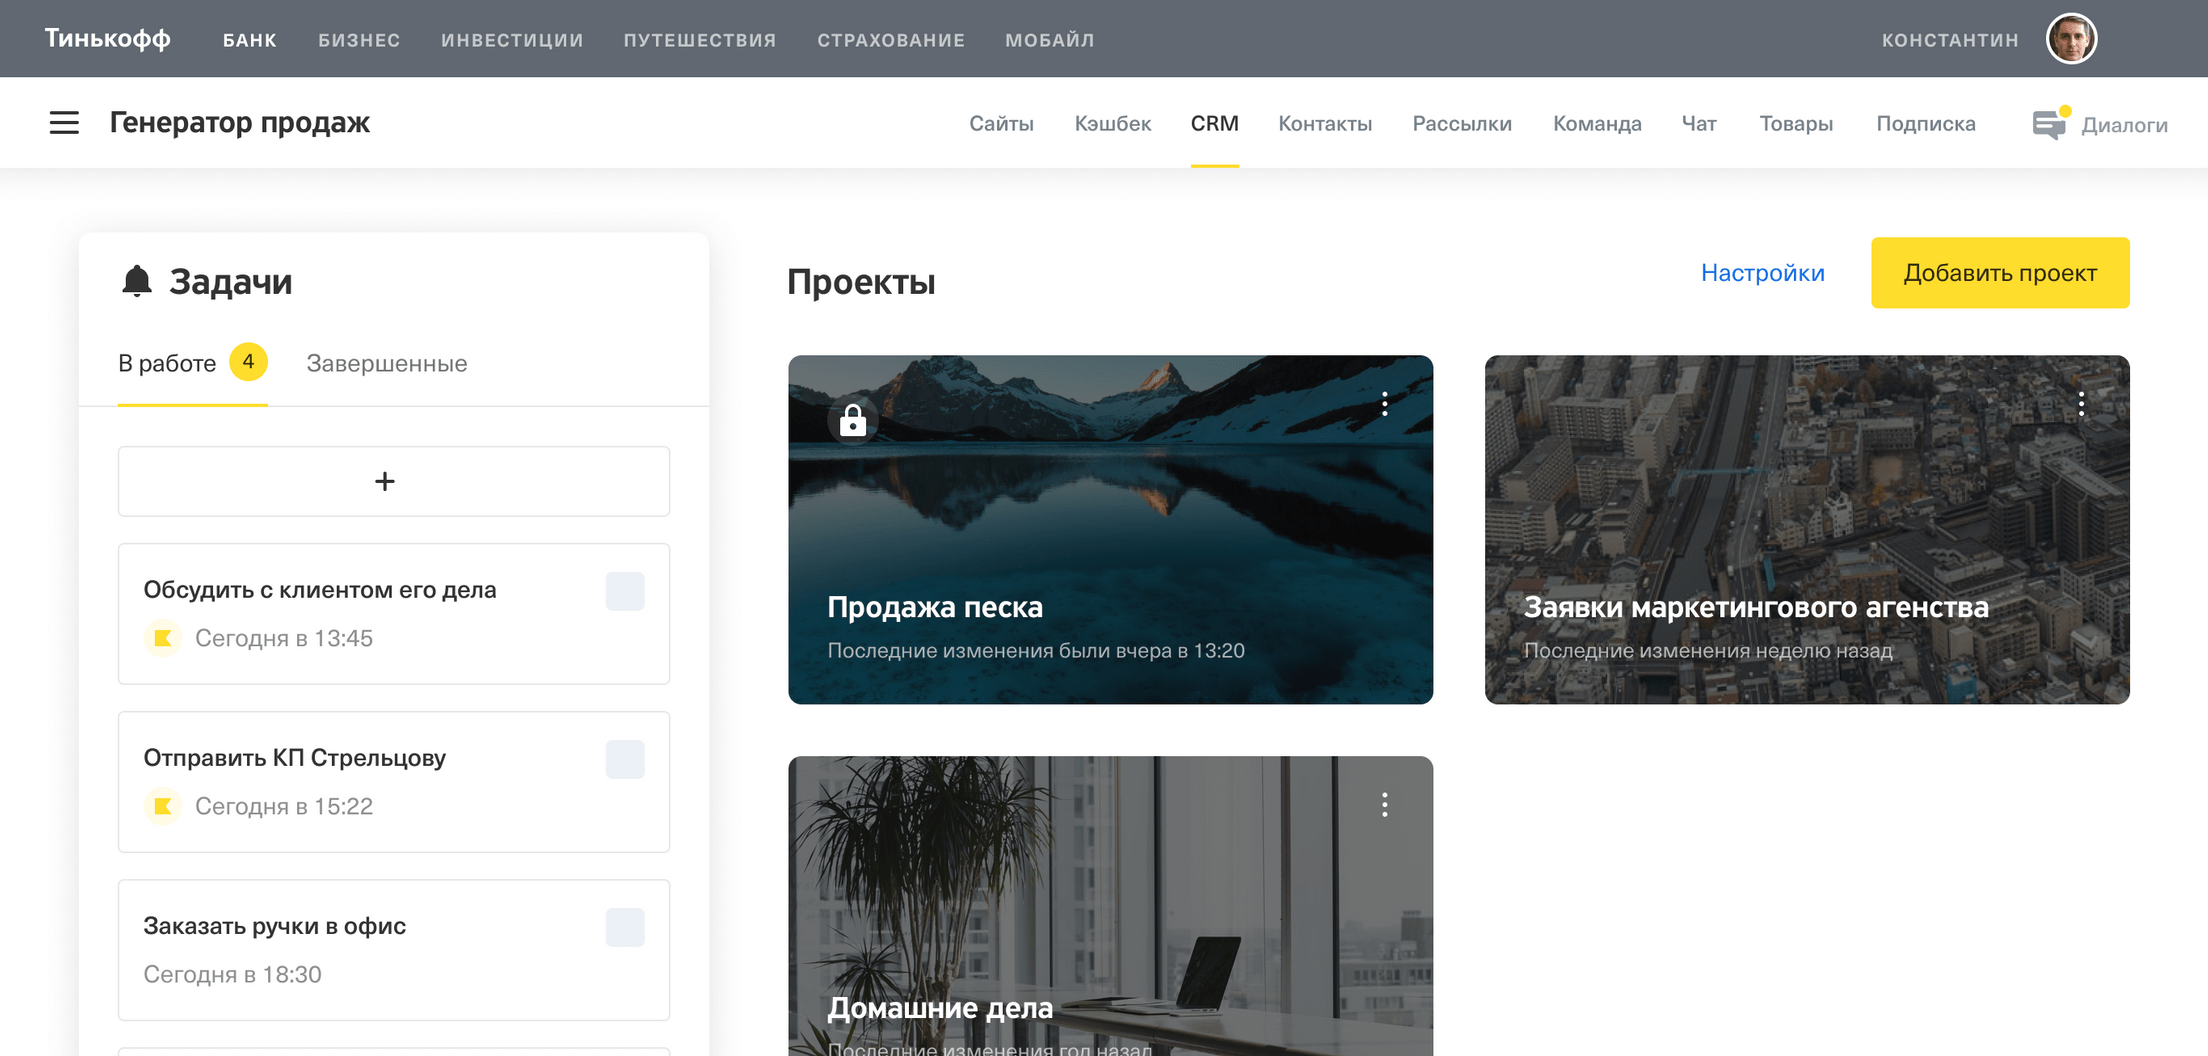Click the text Сегодня в 13:45
The height and width of the screenshot is (1056, 2208).
point(284,638)
